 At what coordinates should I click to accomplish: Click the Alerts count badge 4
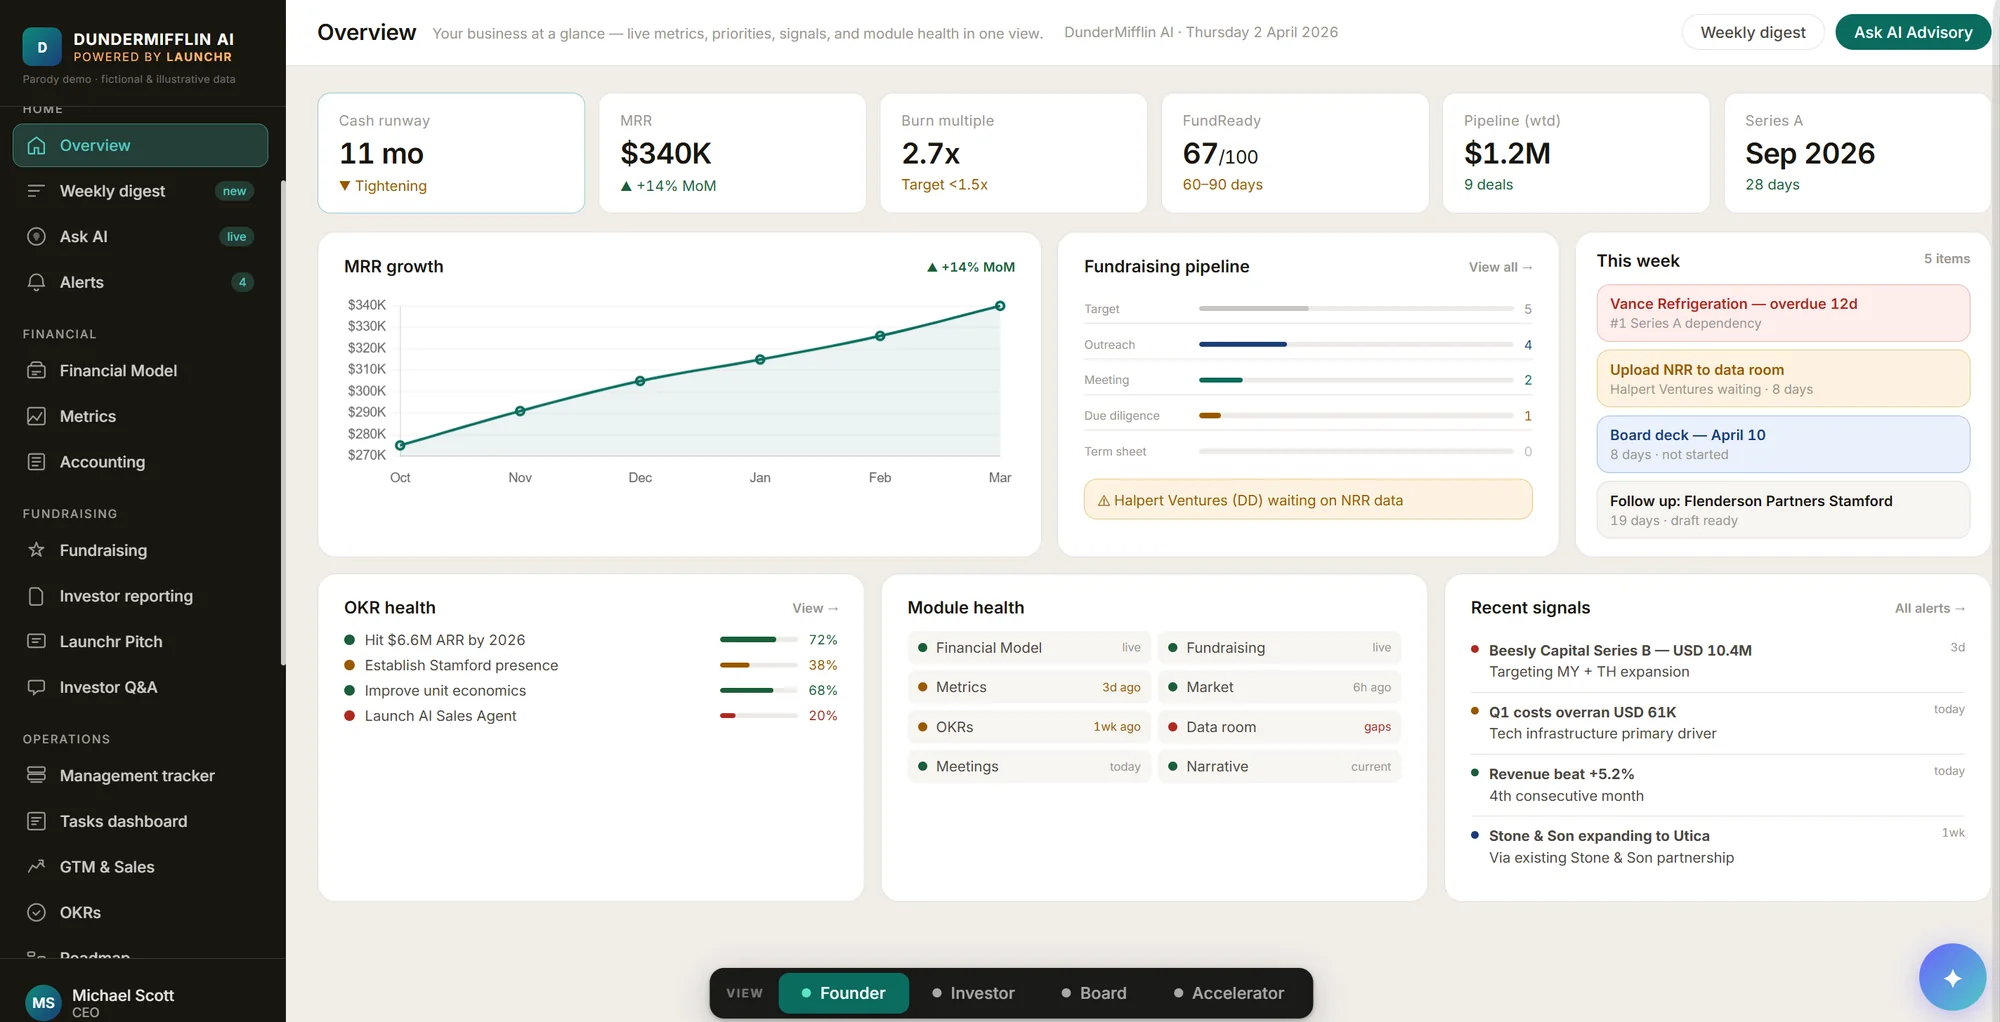click(242, 282)
